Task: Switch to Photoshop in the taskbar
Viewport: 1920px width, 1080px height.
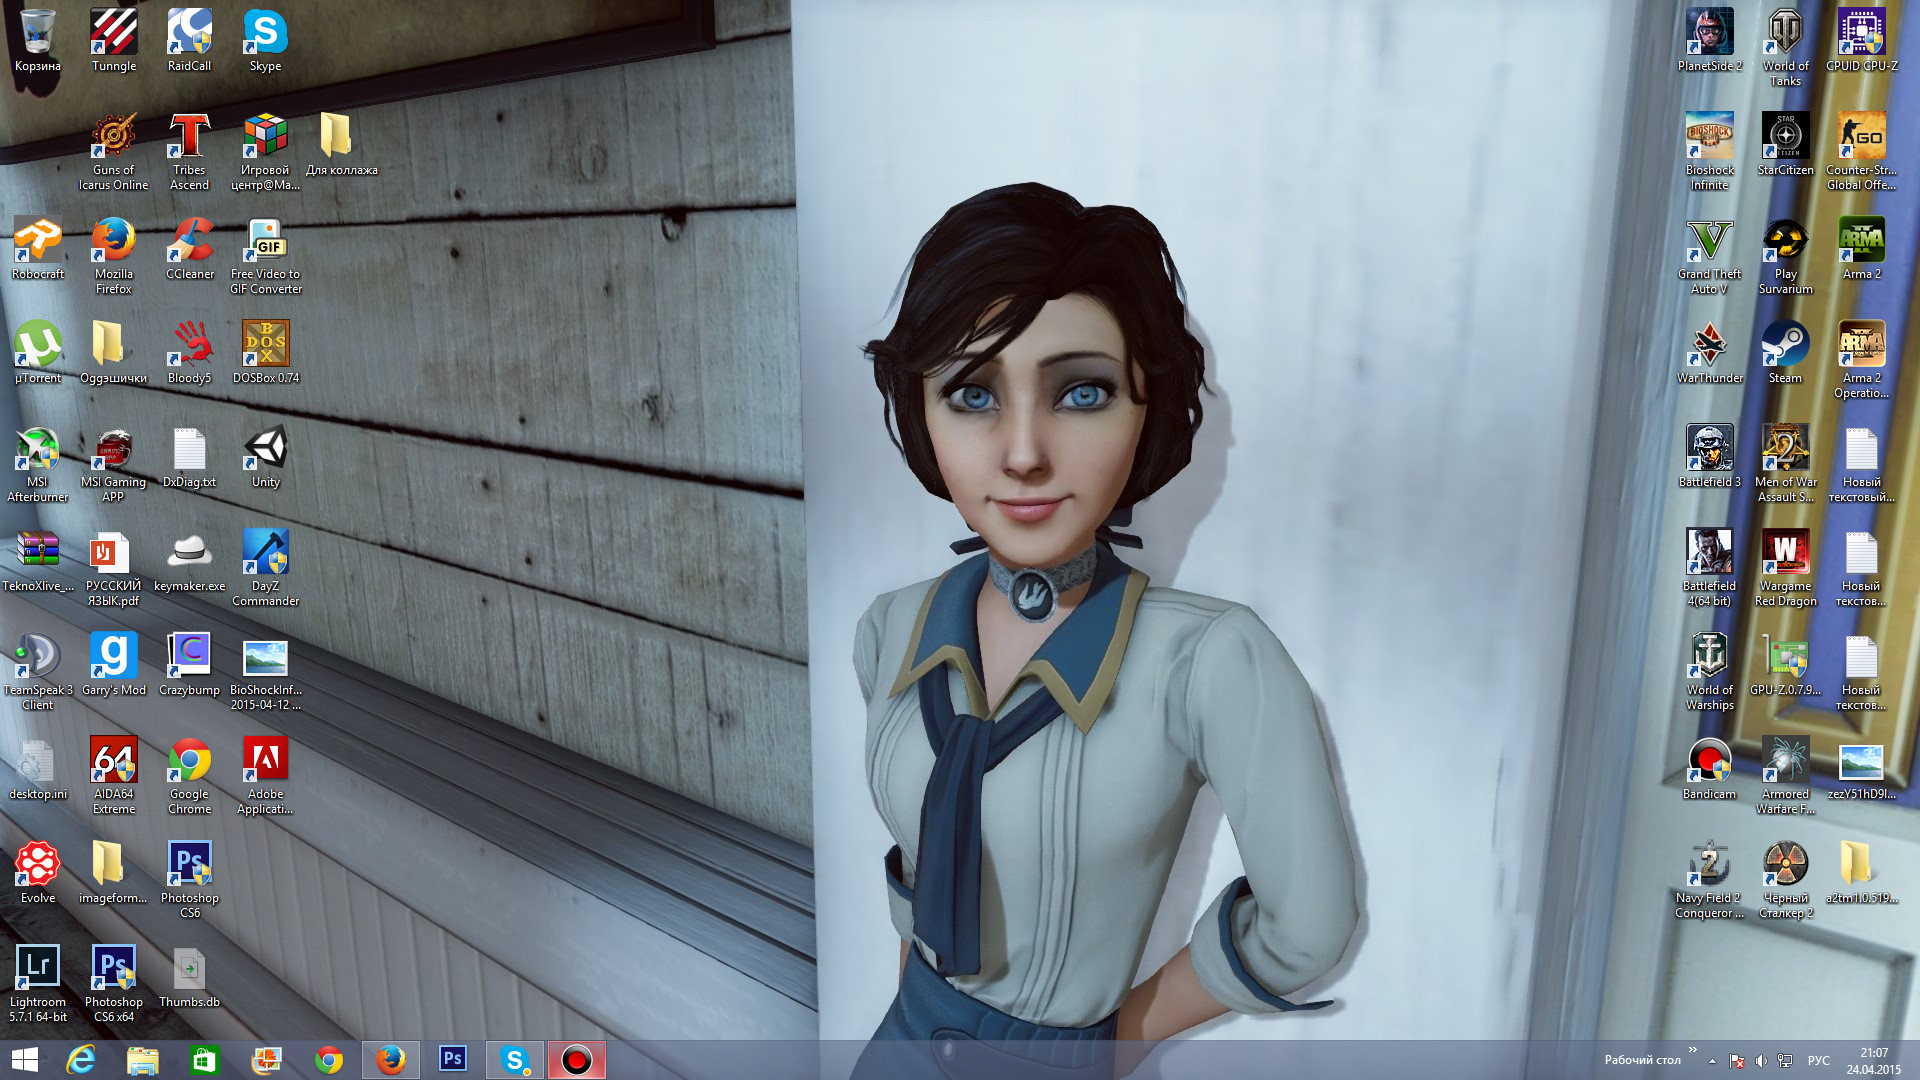Action: click(x=453, y=1060)
